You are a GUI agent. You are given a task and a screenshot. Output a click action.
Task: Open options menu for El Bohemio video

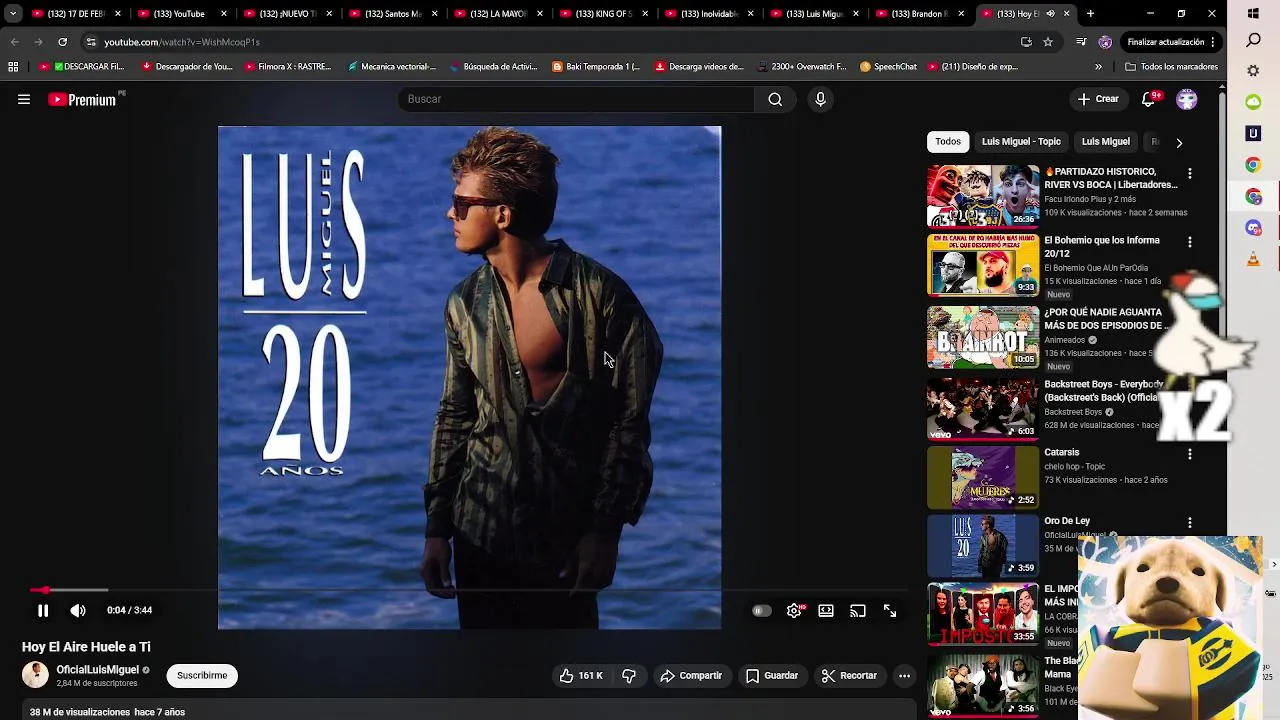(x=1189, y=242)
